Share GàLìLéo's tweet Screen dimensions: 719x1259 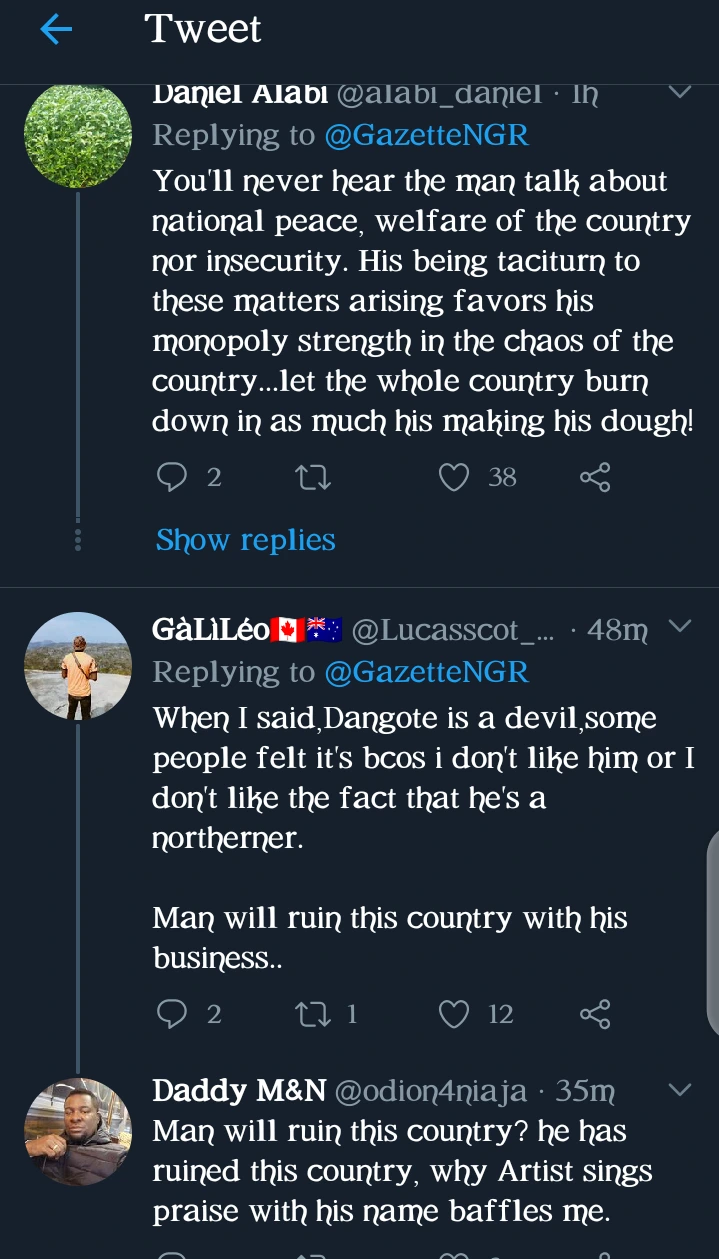(594, 1015)
